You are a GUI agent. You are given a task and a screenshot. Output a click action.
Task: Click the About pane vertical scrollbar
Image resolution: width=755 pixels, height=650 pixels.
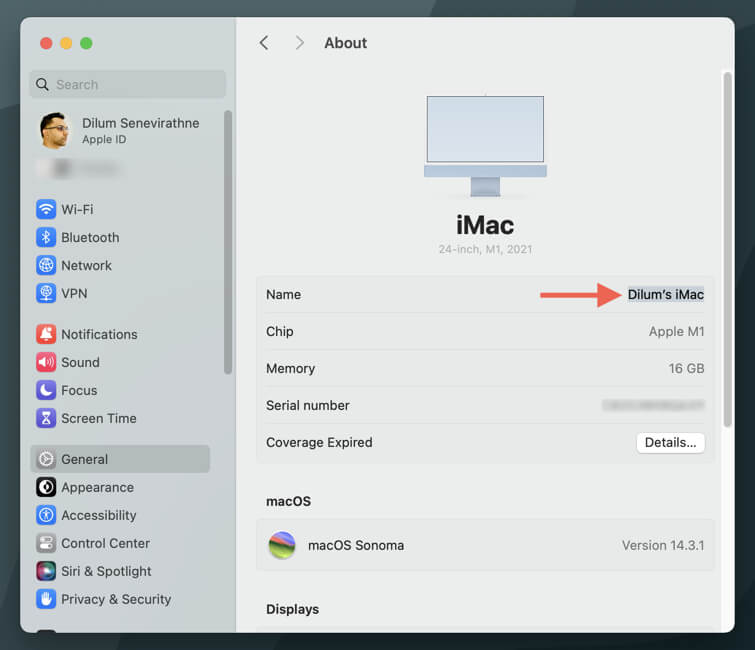click(x=727, y=249)
